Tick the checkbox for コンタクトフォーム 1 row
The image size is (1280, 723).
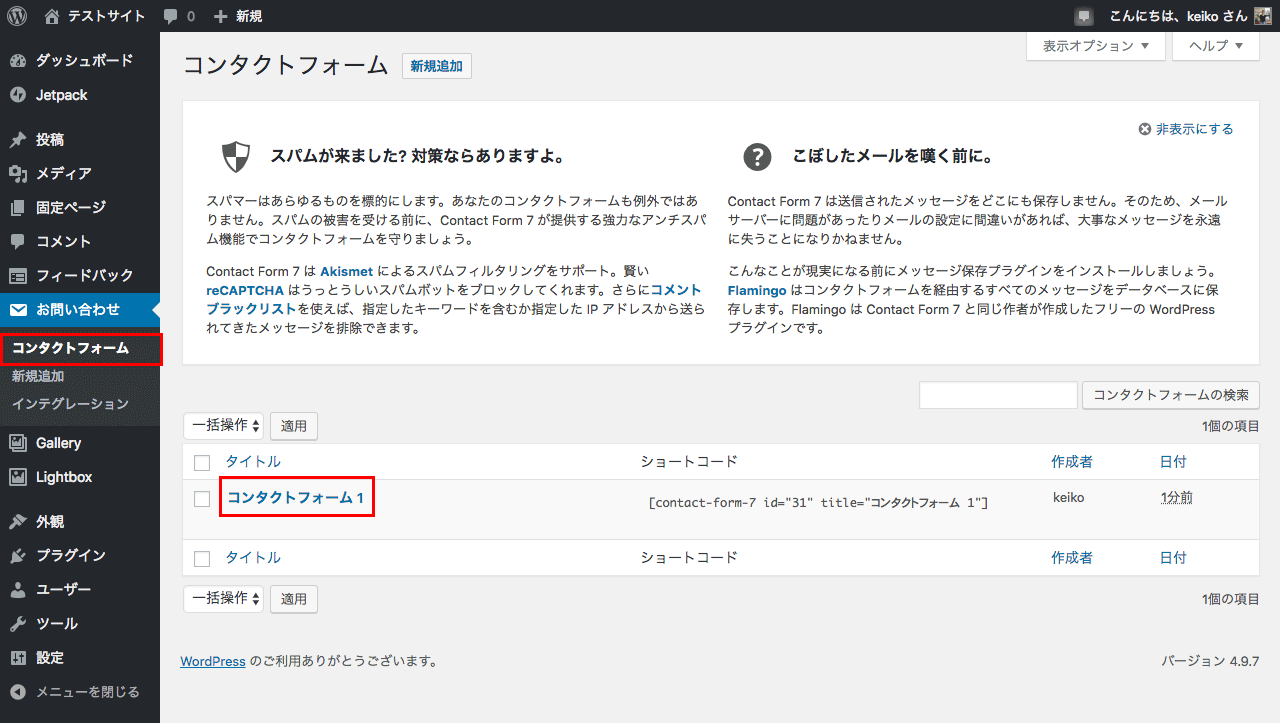tap(202, 499)
